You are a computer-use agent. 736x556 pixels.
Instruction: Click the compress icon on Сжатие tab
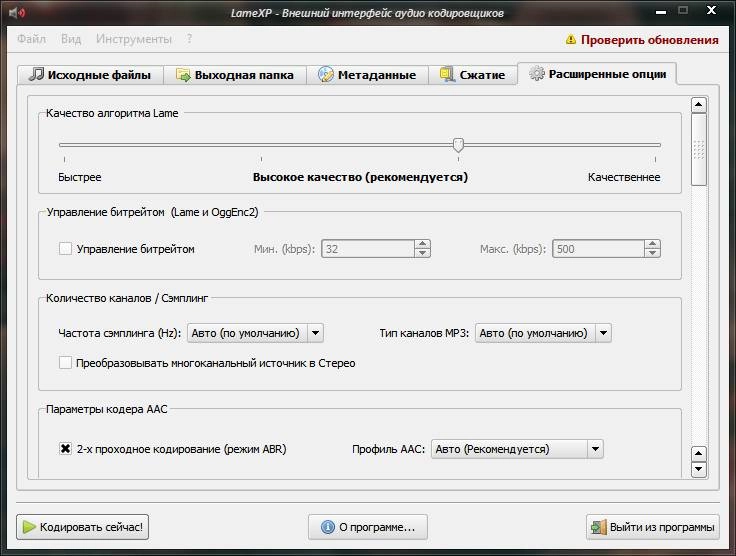pyautogui.click(x=447, y=74)
